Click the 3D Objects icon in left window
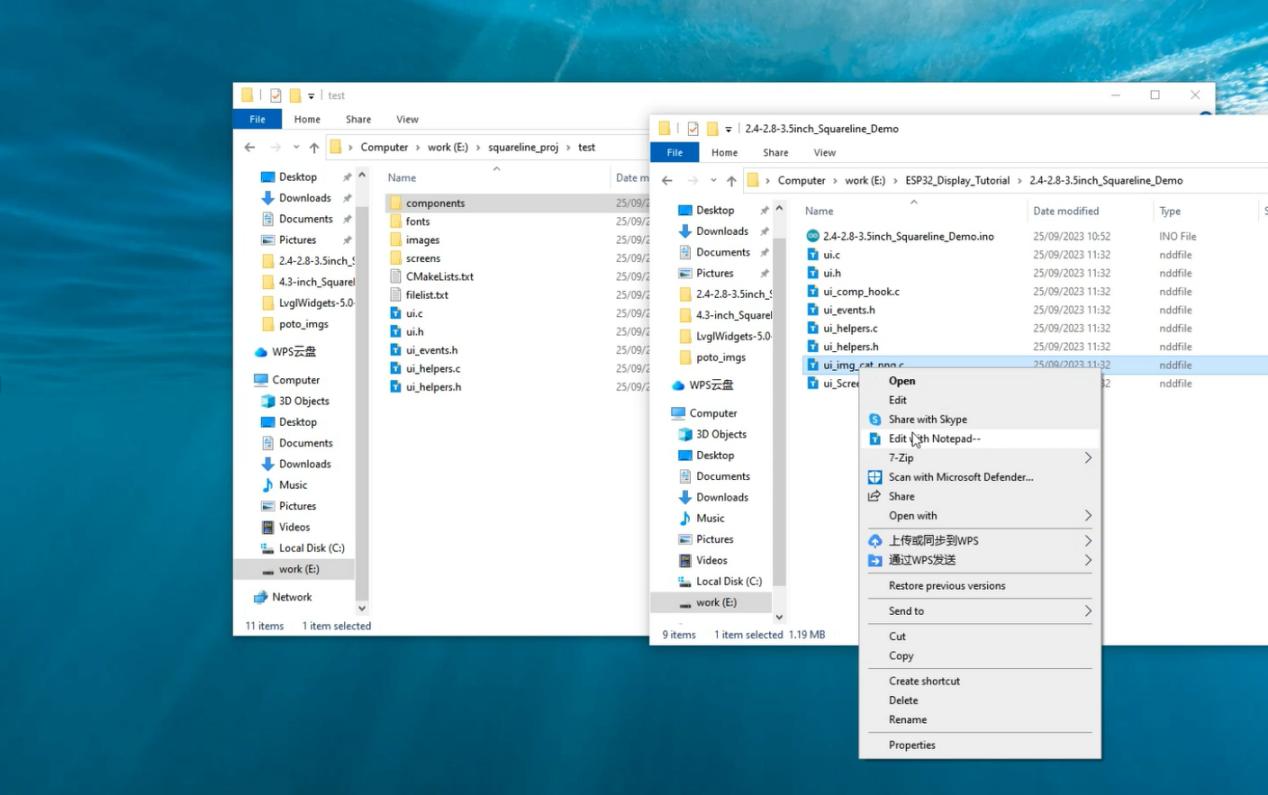The image size is (1268, 795). (x=268, y=401)
